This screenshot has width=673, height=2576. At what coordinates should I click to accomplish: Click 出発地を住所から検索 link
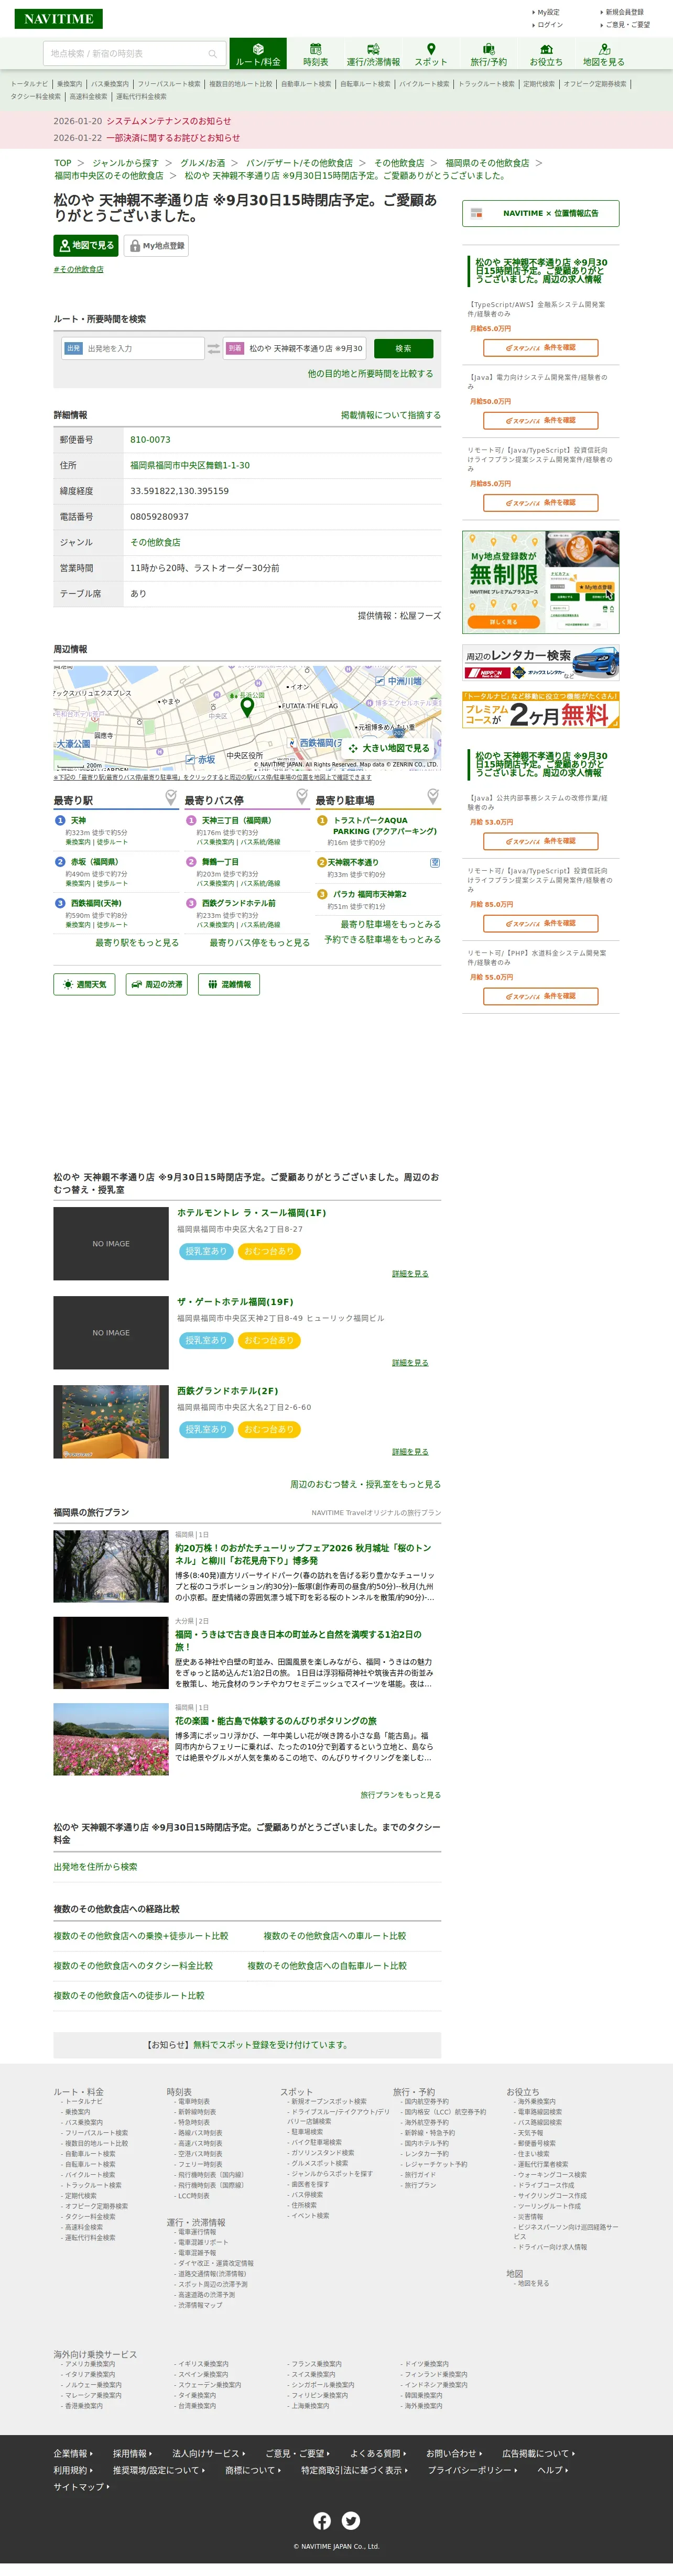click(x=95, y=1867)
